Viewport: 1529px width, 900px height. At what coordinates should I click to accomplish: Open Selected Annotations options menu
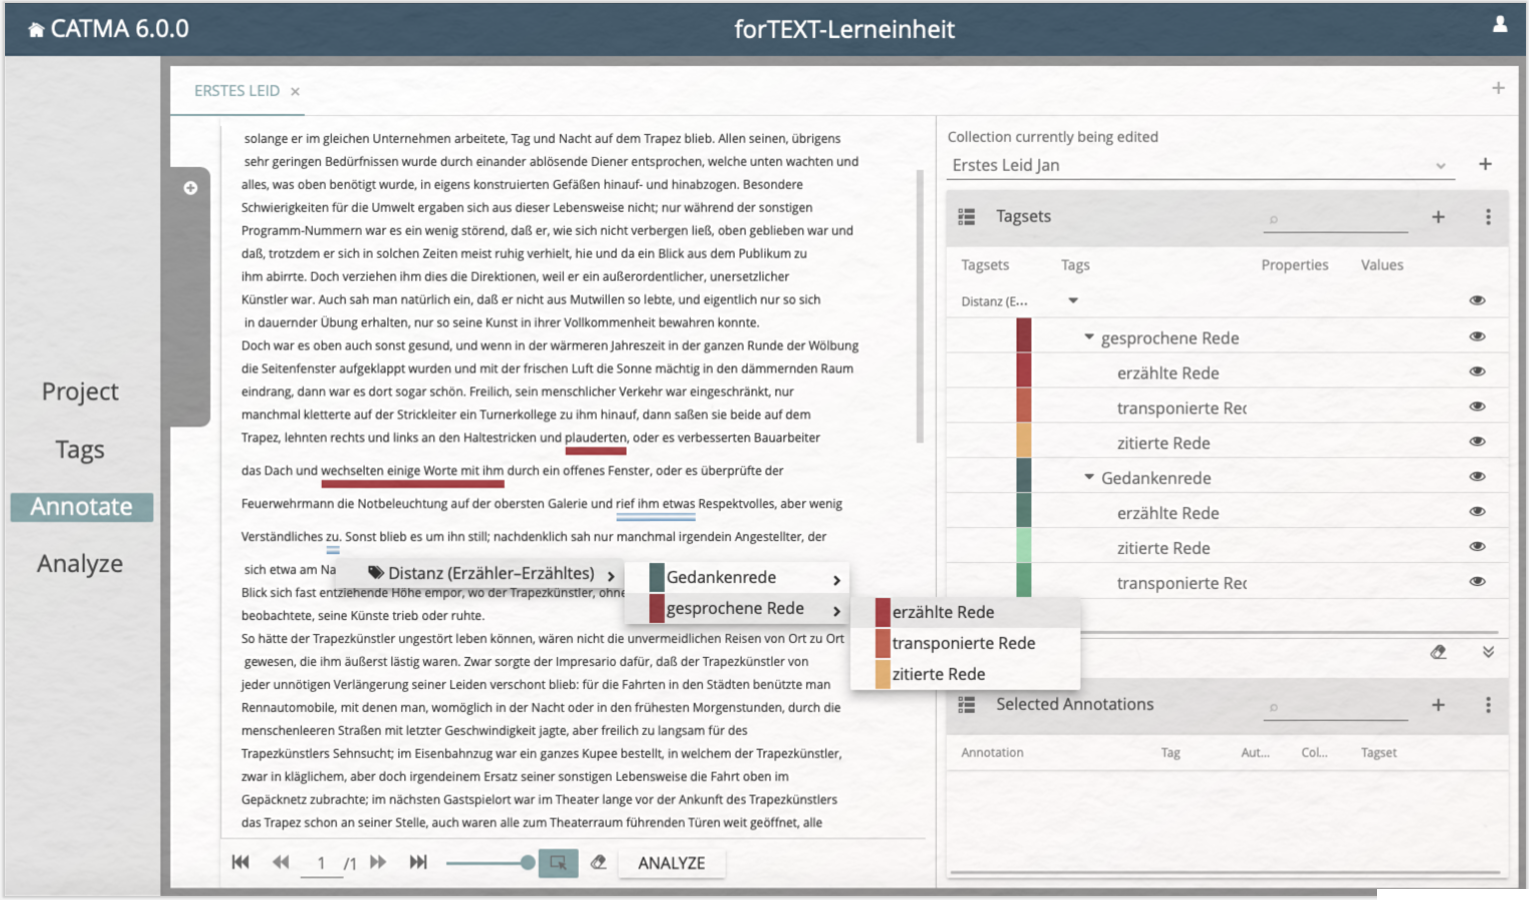click(1488, 705)
